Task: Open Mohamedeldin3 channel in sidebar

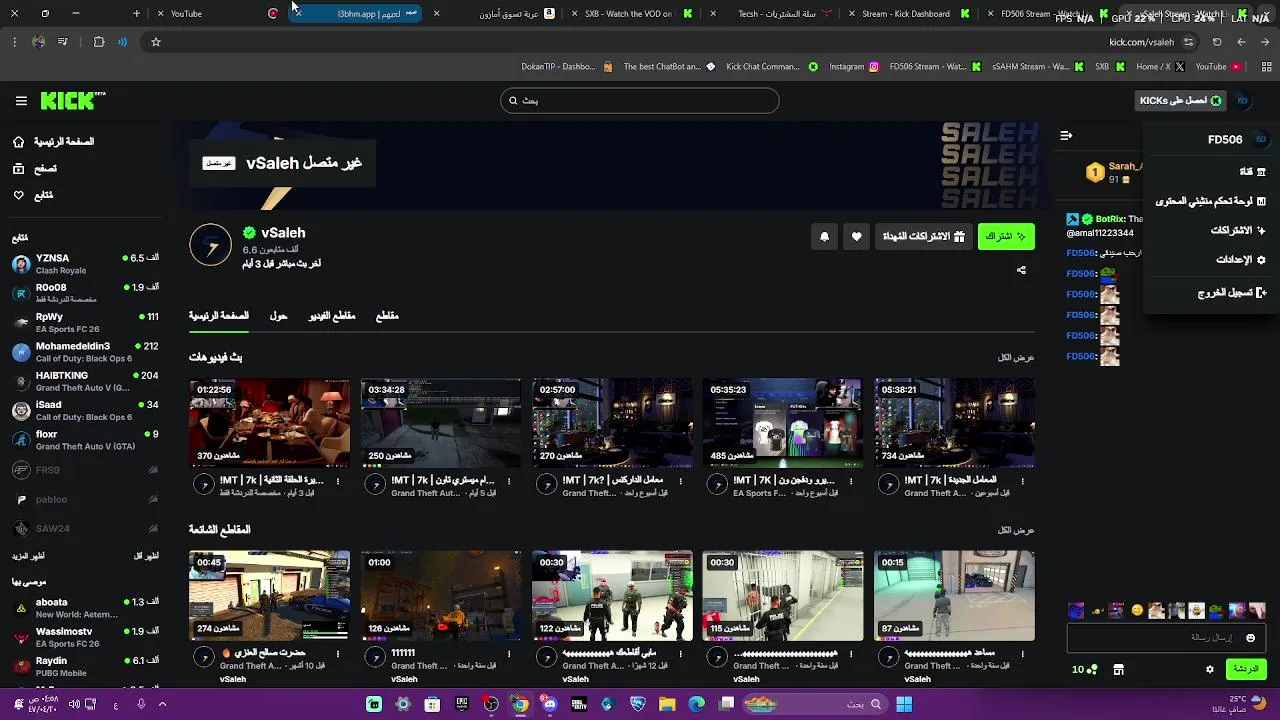Action: 85,352
